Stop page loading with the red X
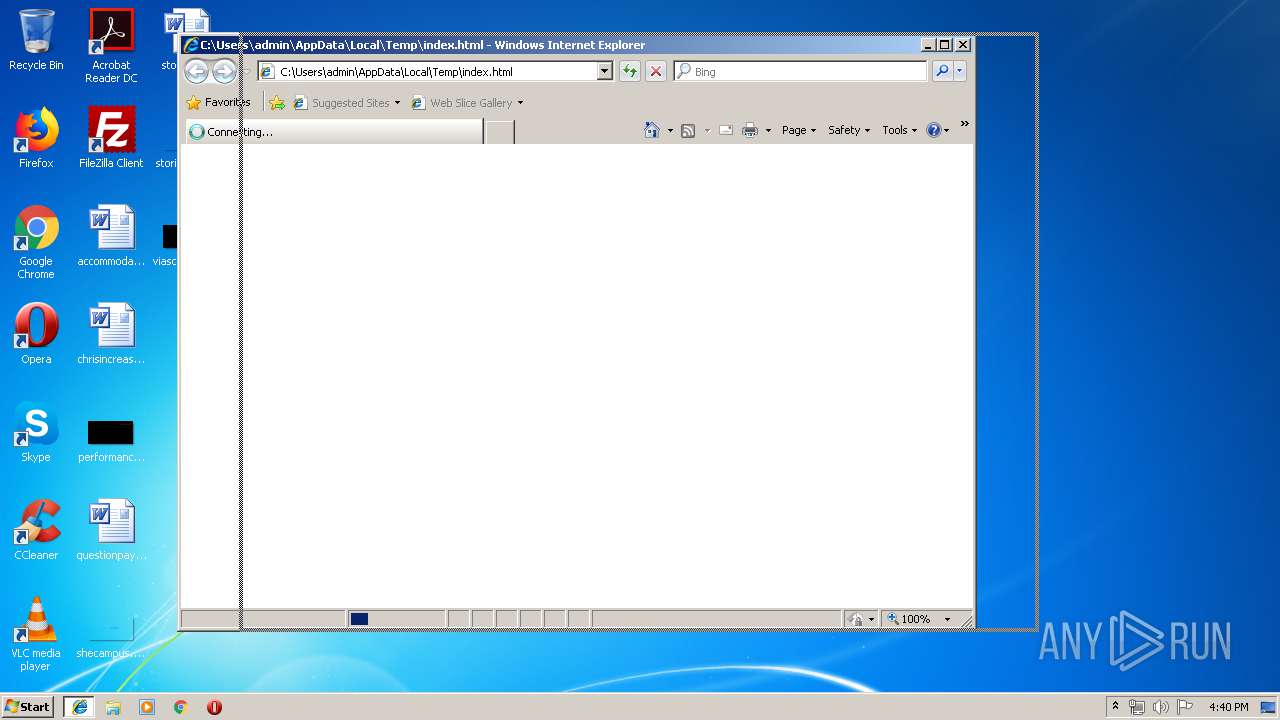 [656, 71]
